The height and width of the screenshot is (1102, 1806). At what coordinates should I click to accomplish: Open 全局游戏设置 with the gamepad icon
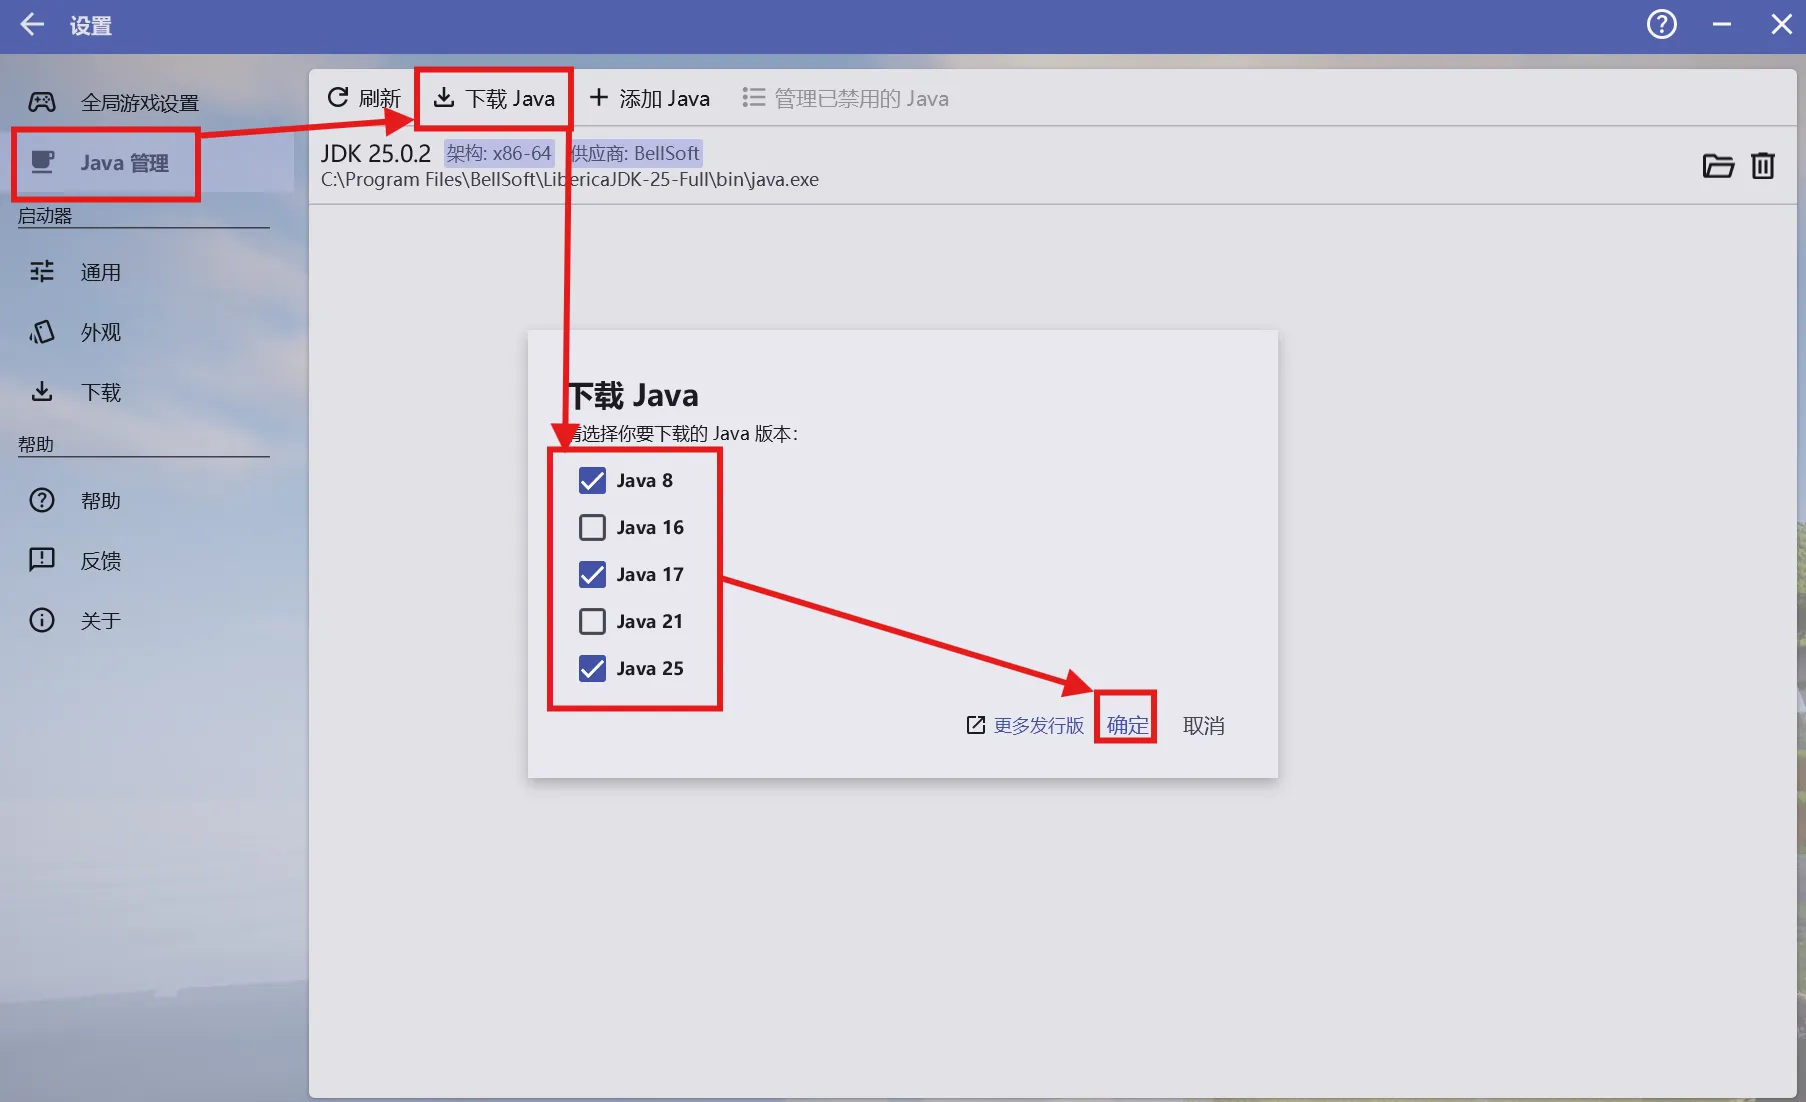[140, 101]
